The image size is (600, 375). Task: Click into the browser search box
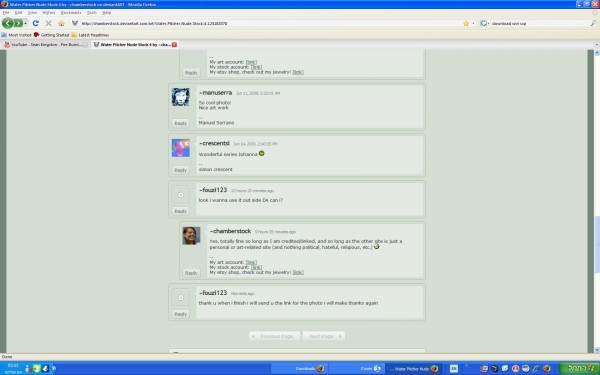click(540, 23)
